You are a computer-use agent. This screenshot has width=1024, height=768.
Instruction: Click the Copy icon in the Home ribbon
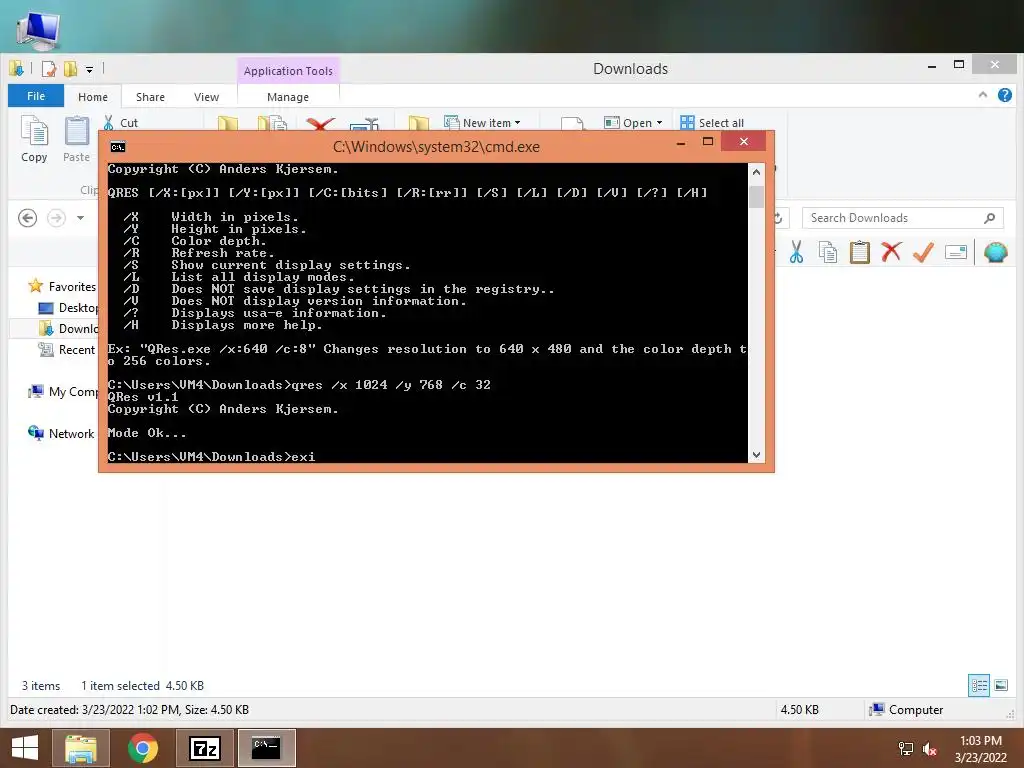tap(34, 138)
